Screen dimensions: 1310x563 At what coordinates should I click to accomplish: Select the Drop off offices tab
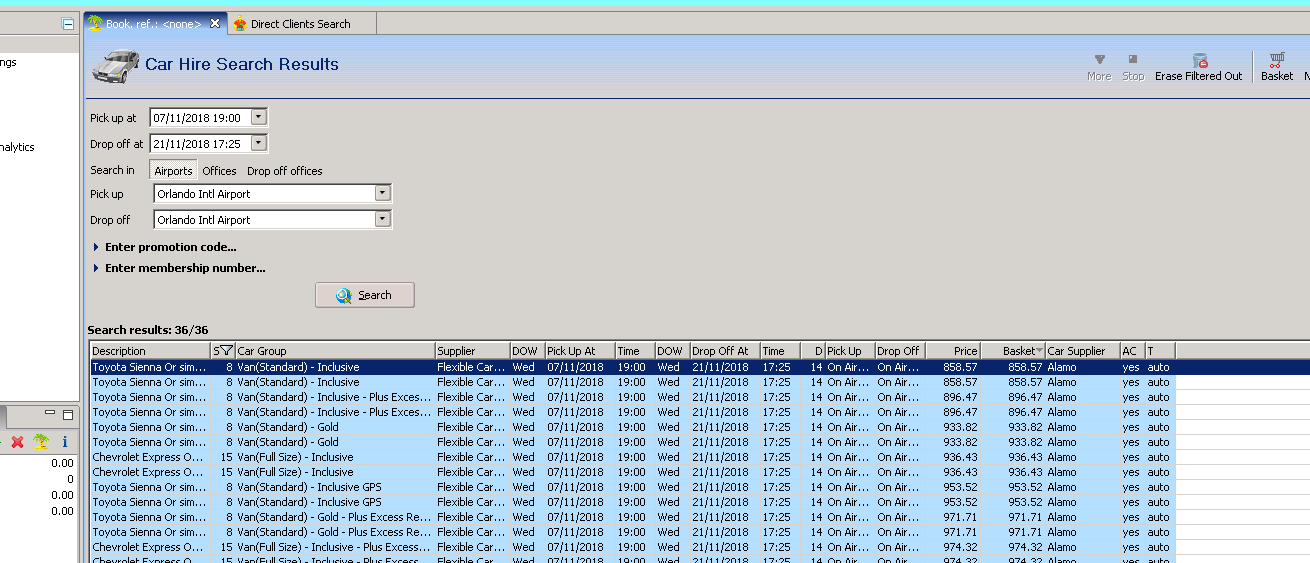coord(285,171)
